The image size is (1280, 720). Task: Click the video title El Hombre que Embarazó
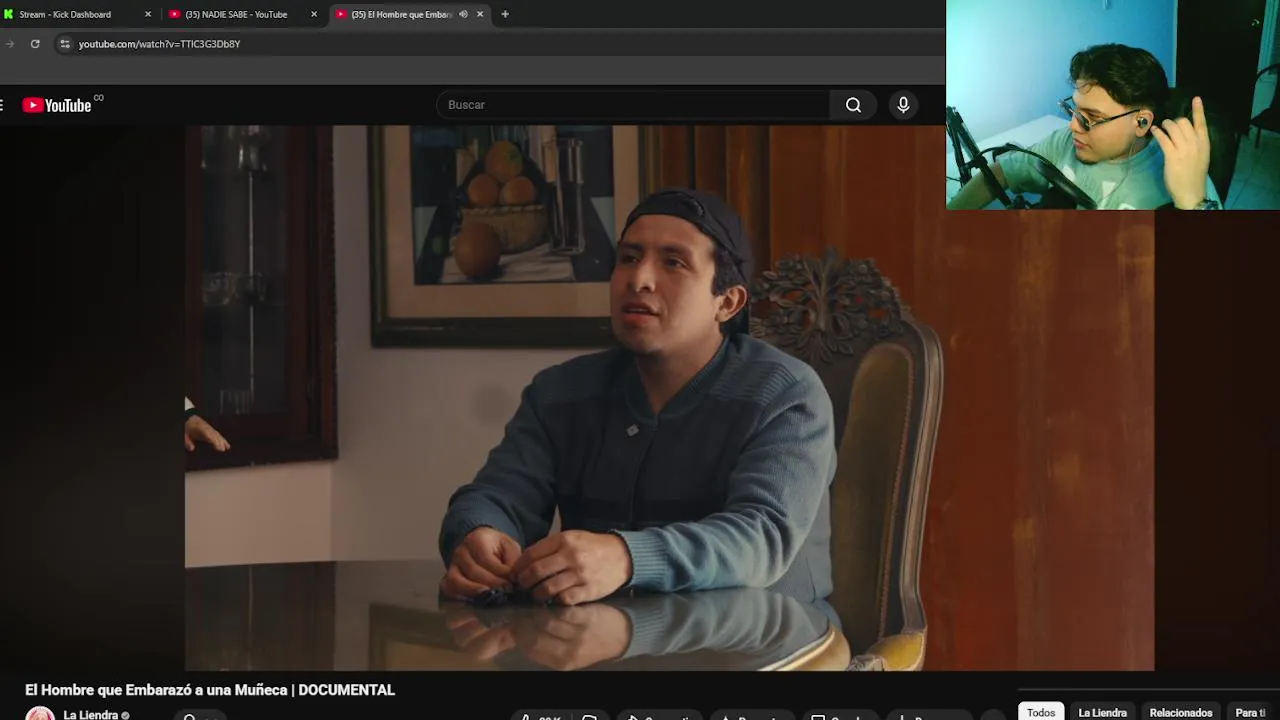210,690
